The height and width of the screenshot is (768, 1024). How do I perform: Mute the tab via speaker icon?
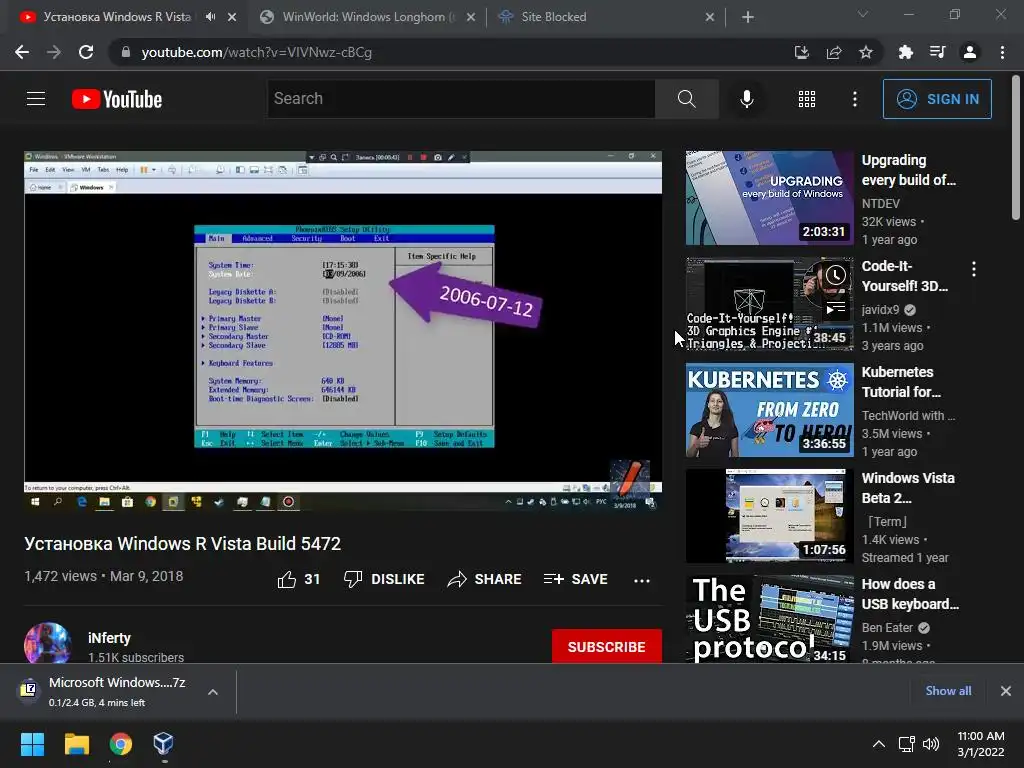(210, 17)
